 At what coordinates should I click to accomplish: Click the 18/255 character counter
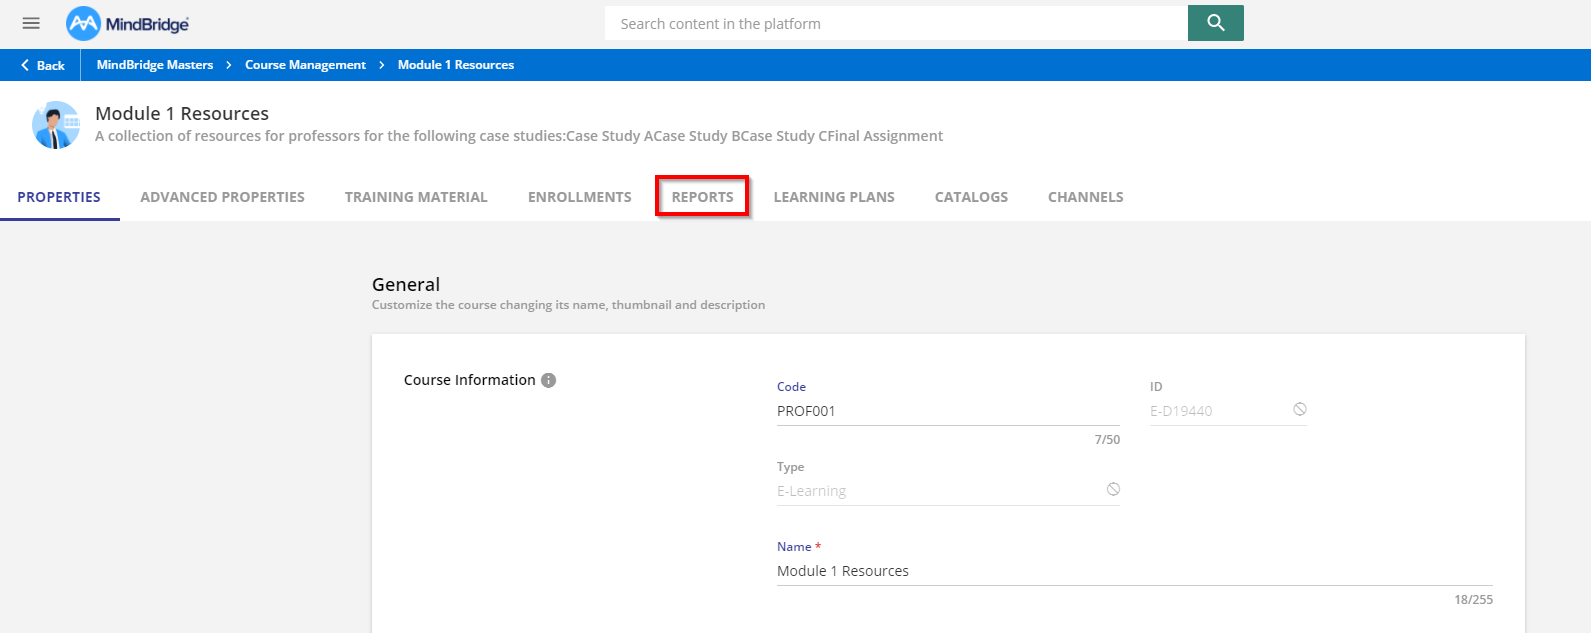(x=1473, y=600)
